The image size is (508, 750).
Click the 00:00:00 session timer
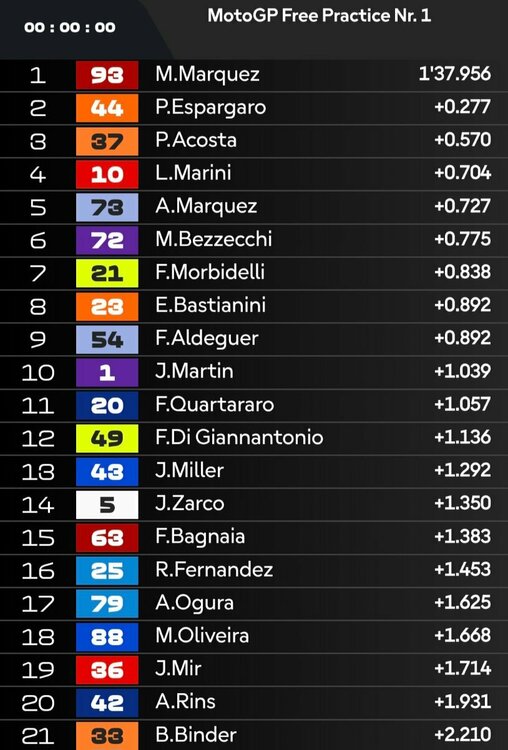coord(70,27)
